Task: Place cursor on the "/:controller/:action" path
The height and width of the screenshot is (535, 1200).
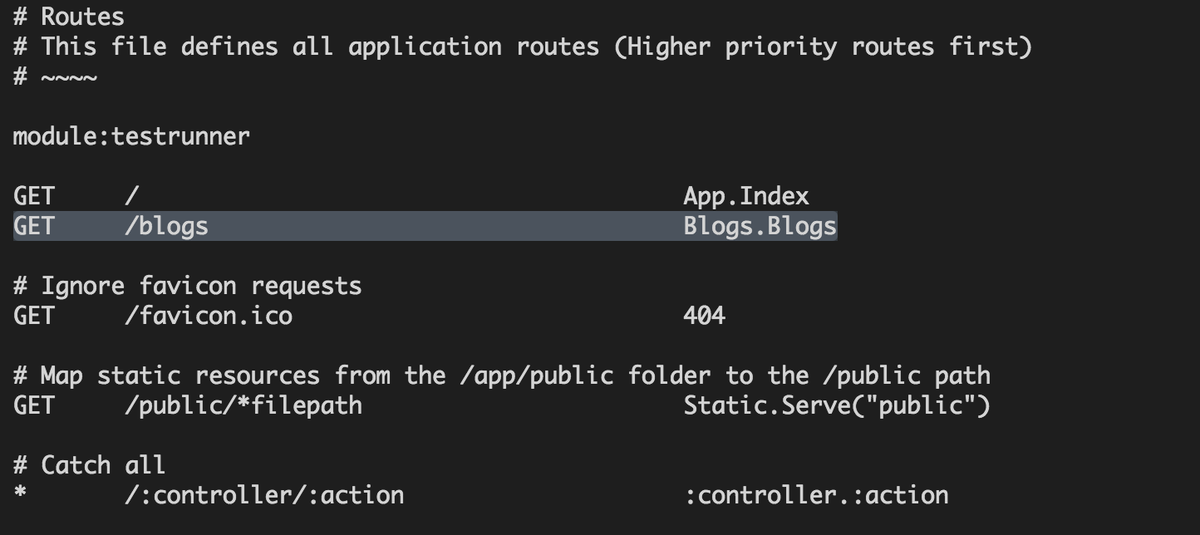Action: tap(264, 494)
